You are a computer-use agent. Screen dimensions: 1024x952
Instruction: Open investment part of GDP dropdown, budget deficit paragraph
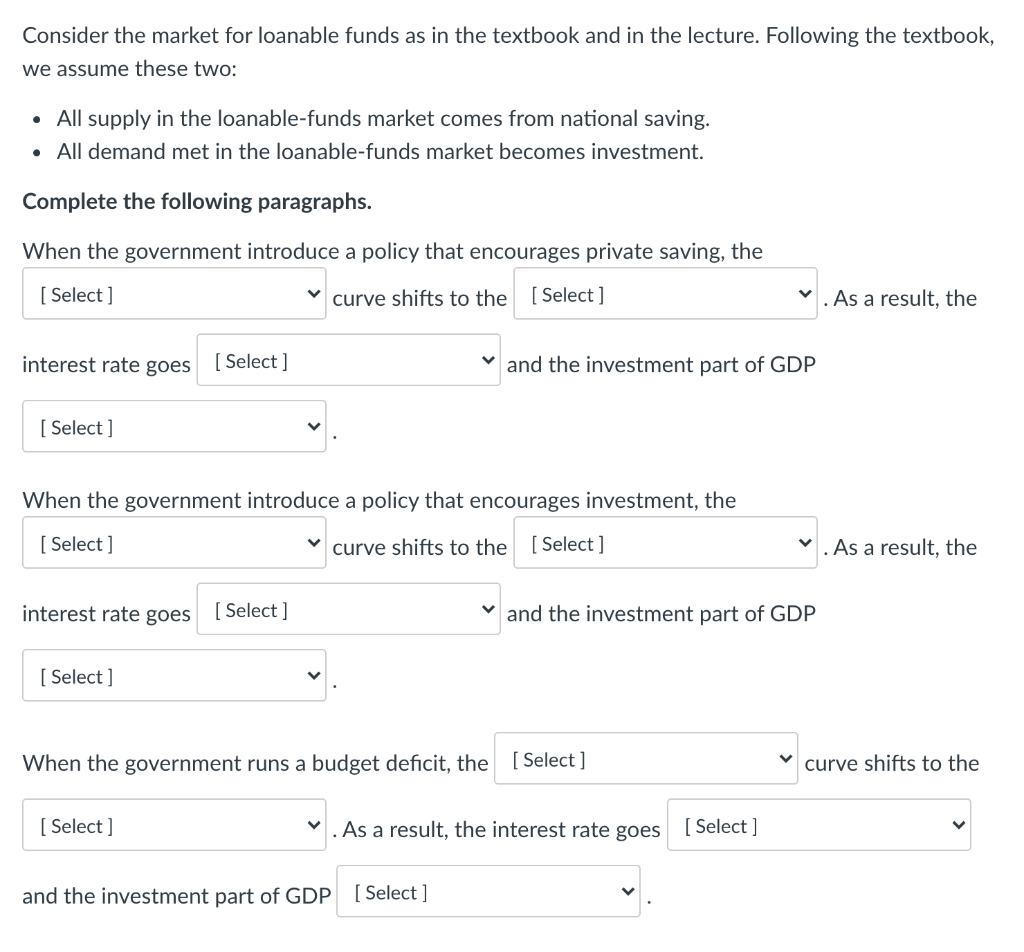(488, 893)
